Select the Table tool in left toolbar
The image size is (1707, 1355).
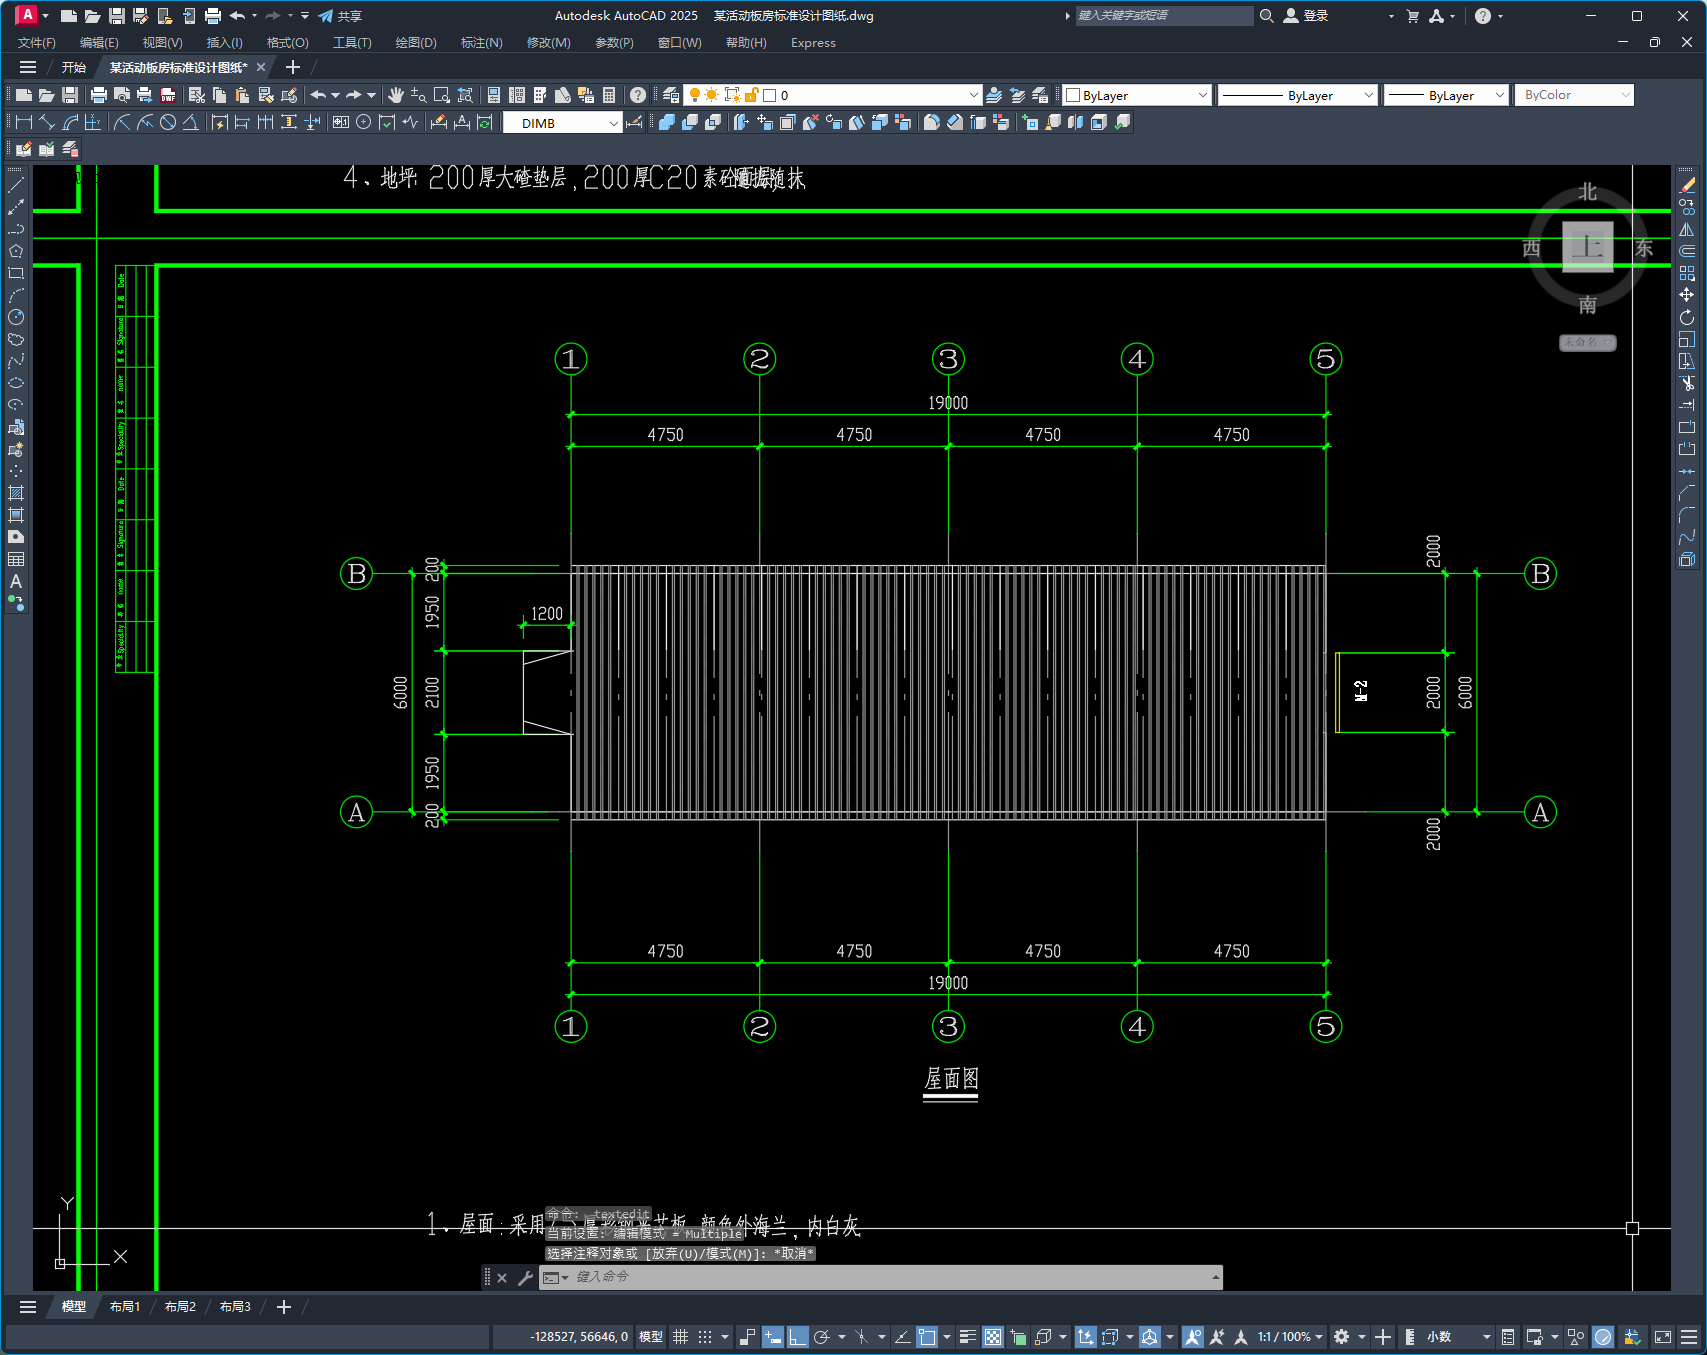16,559
